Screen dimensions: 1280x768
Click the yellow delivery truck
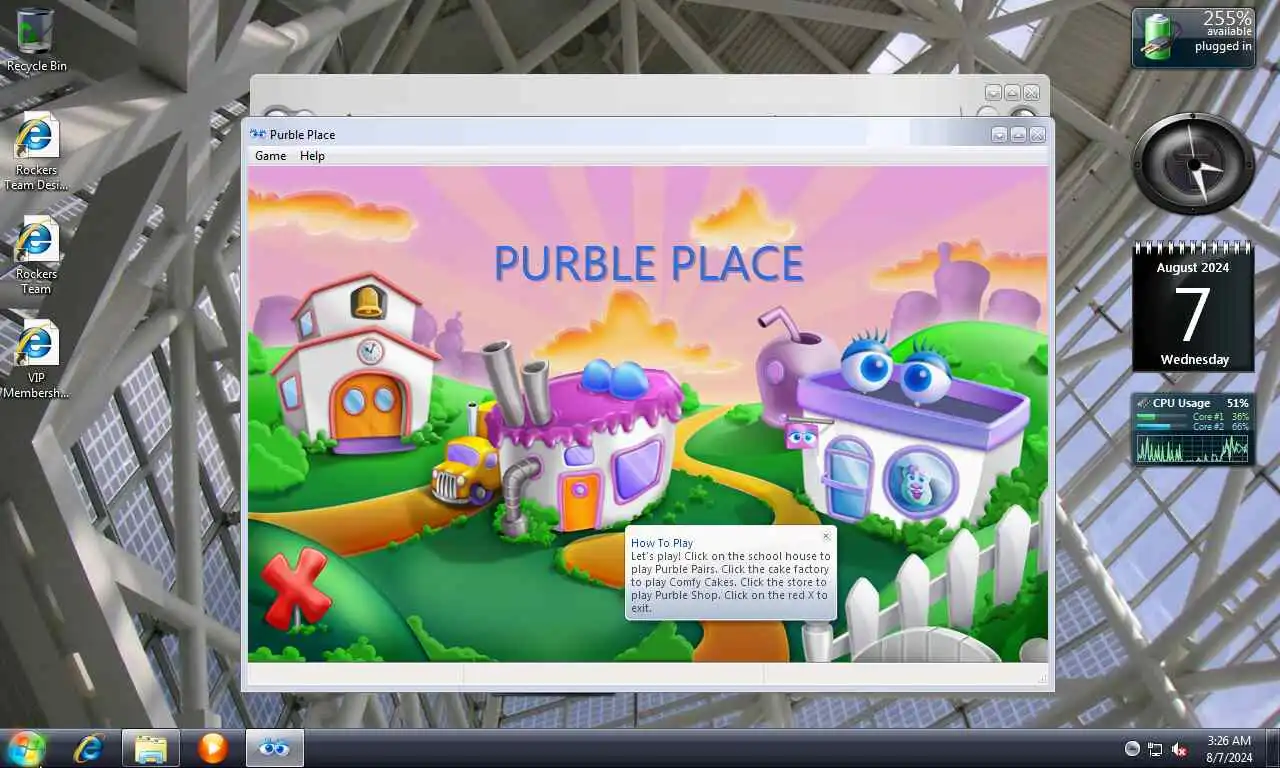(464, 470)
